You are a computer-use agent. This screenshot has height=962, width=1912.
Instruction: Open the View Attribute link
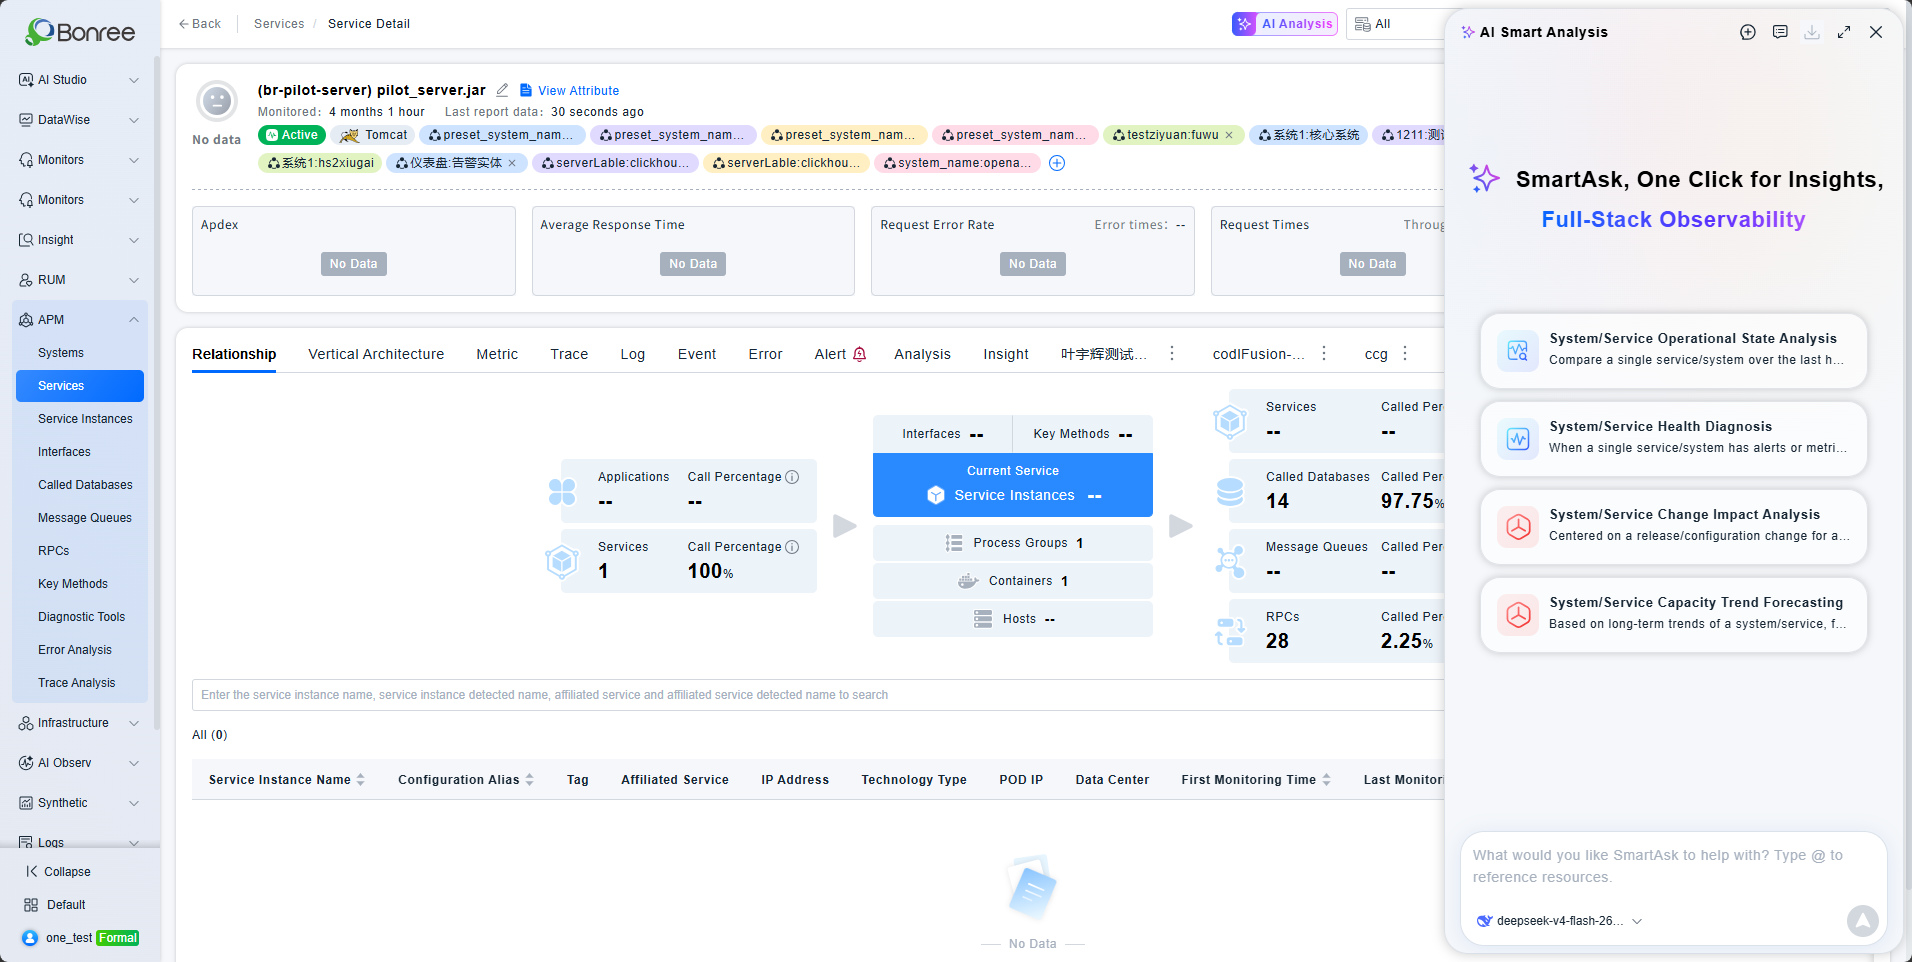tap(569, 90)
